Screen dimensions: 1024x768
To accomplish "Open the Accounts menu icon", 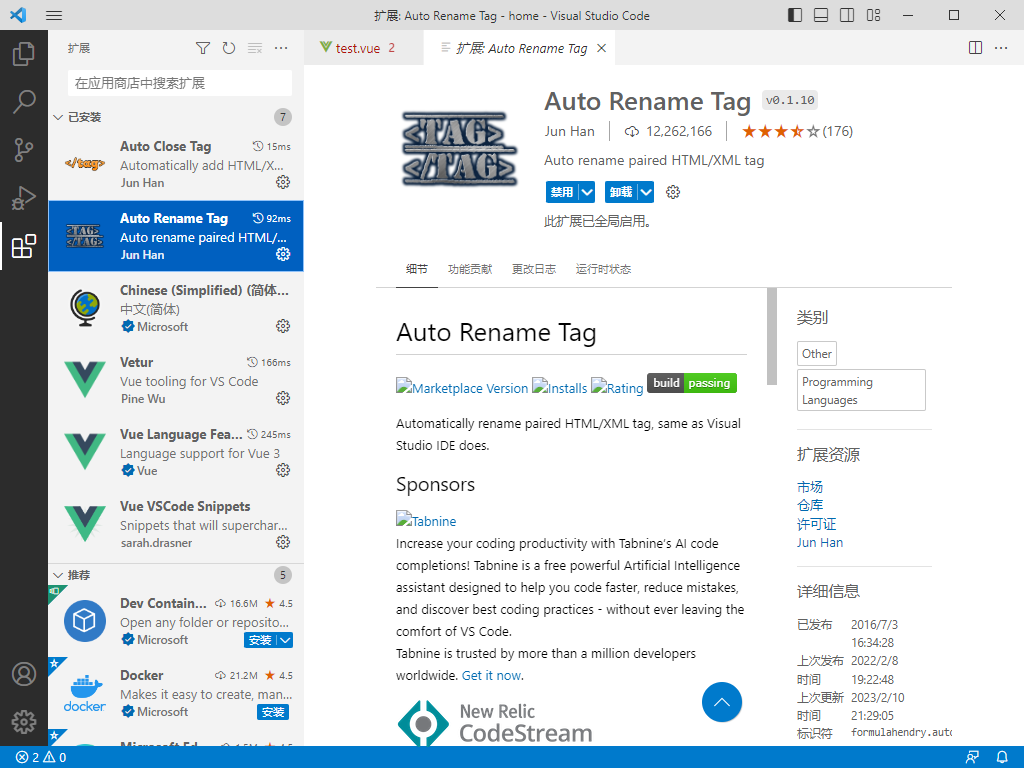I will [24, 674].
